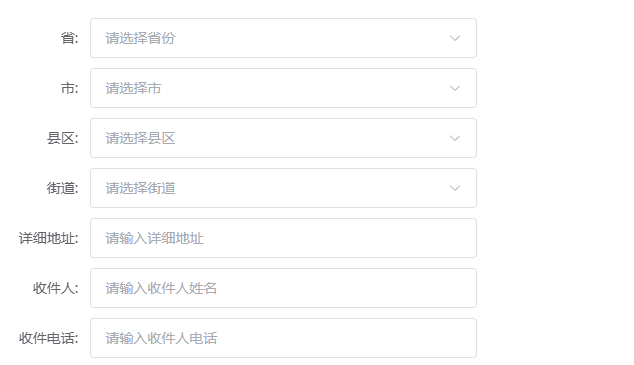The height and width of the screenshot is (365, 634).
Task: Click the 街道: label text
Action: (62, 188)
